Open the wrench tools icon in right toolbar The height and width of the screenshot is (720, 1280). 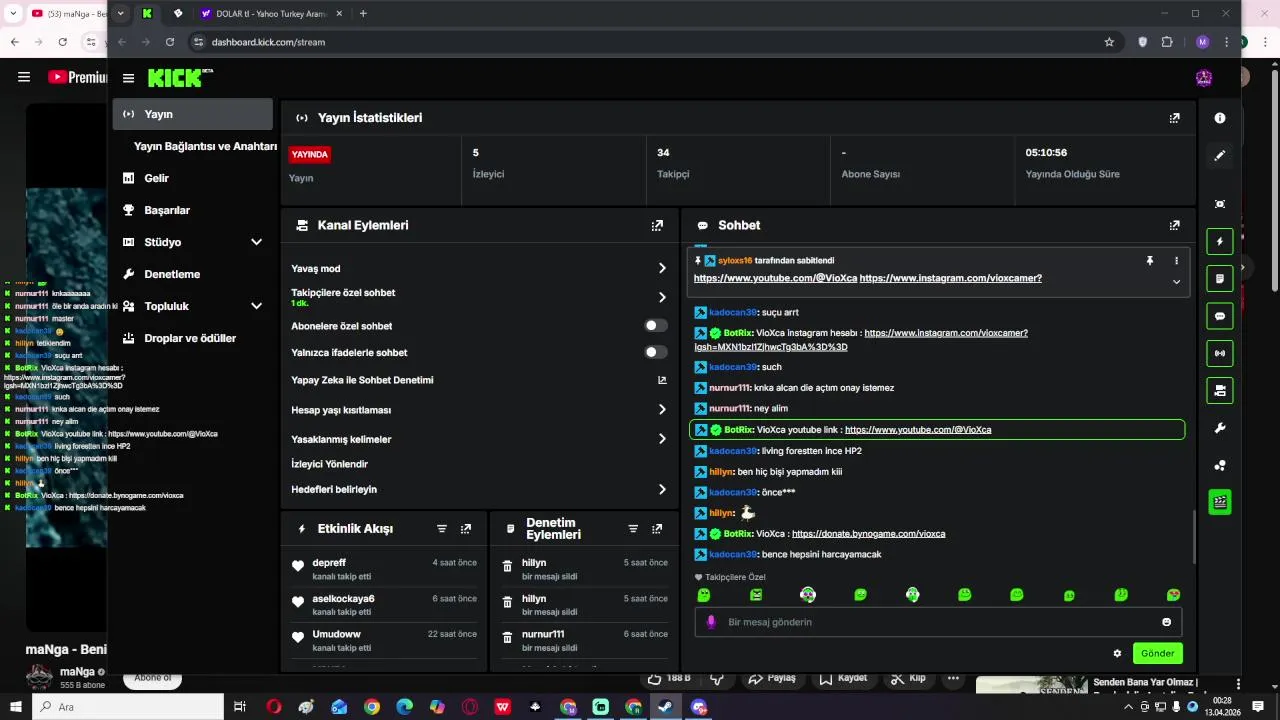pos(1220,428)
